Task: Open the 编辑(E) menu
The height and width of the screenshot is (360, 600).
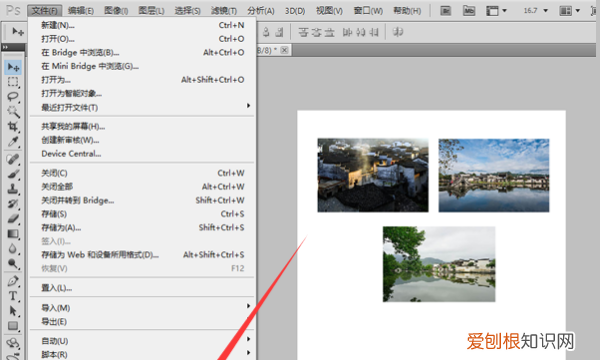Action: pyautogui.click(x=81, y=11)
